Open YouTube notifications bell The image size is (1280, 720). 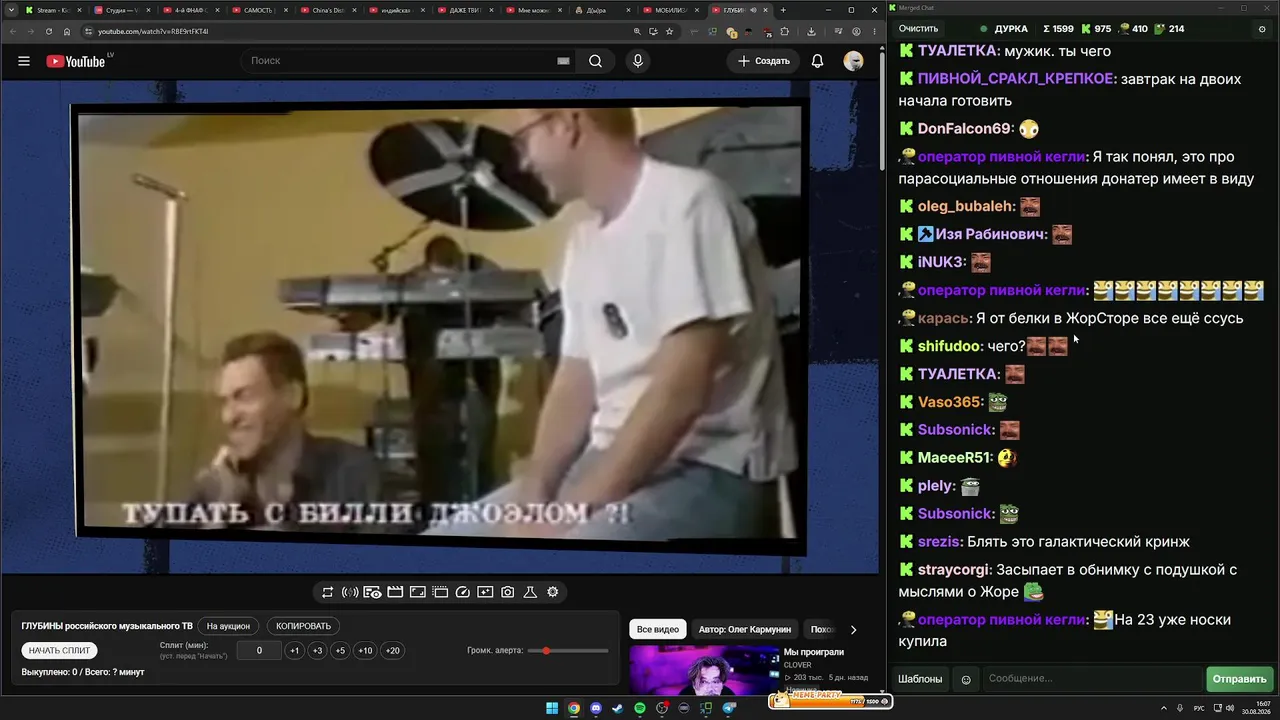coord(817,61)
